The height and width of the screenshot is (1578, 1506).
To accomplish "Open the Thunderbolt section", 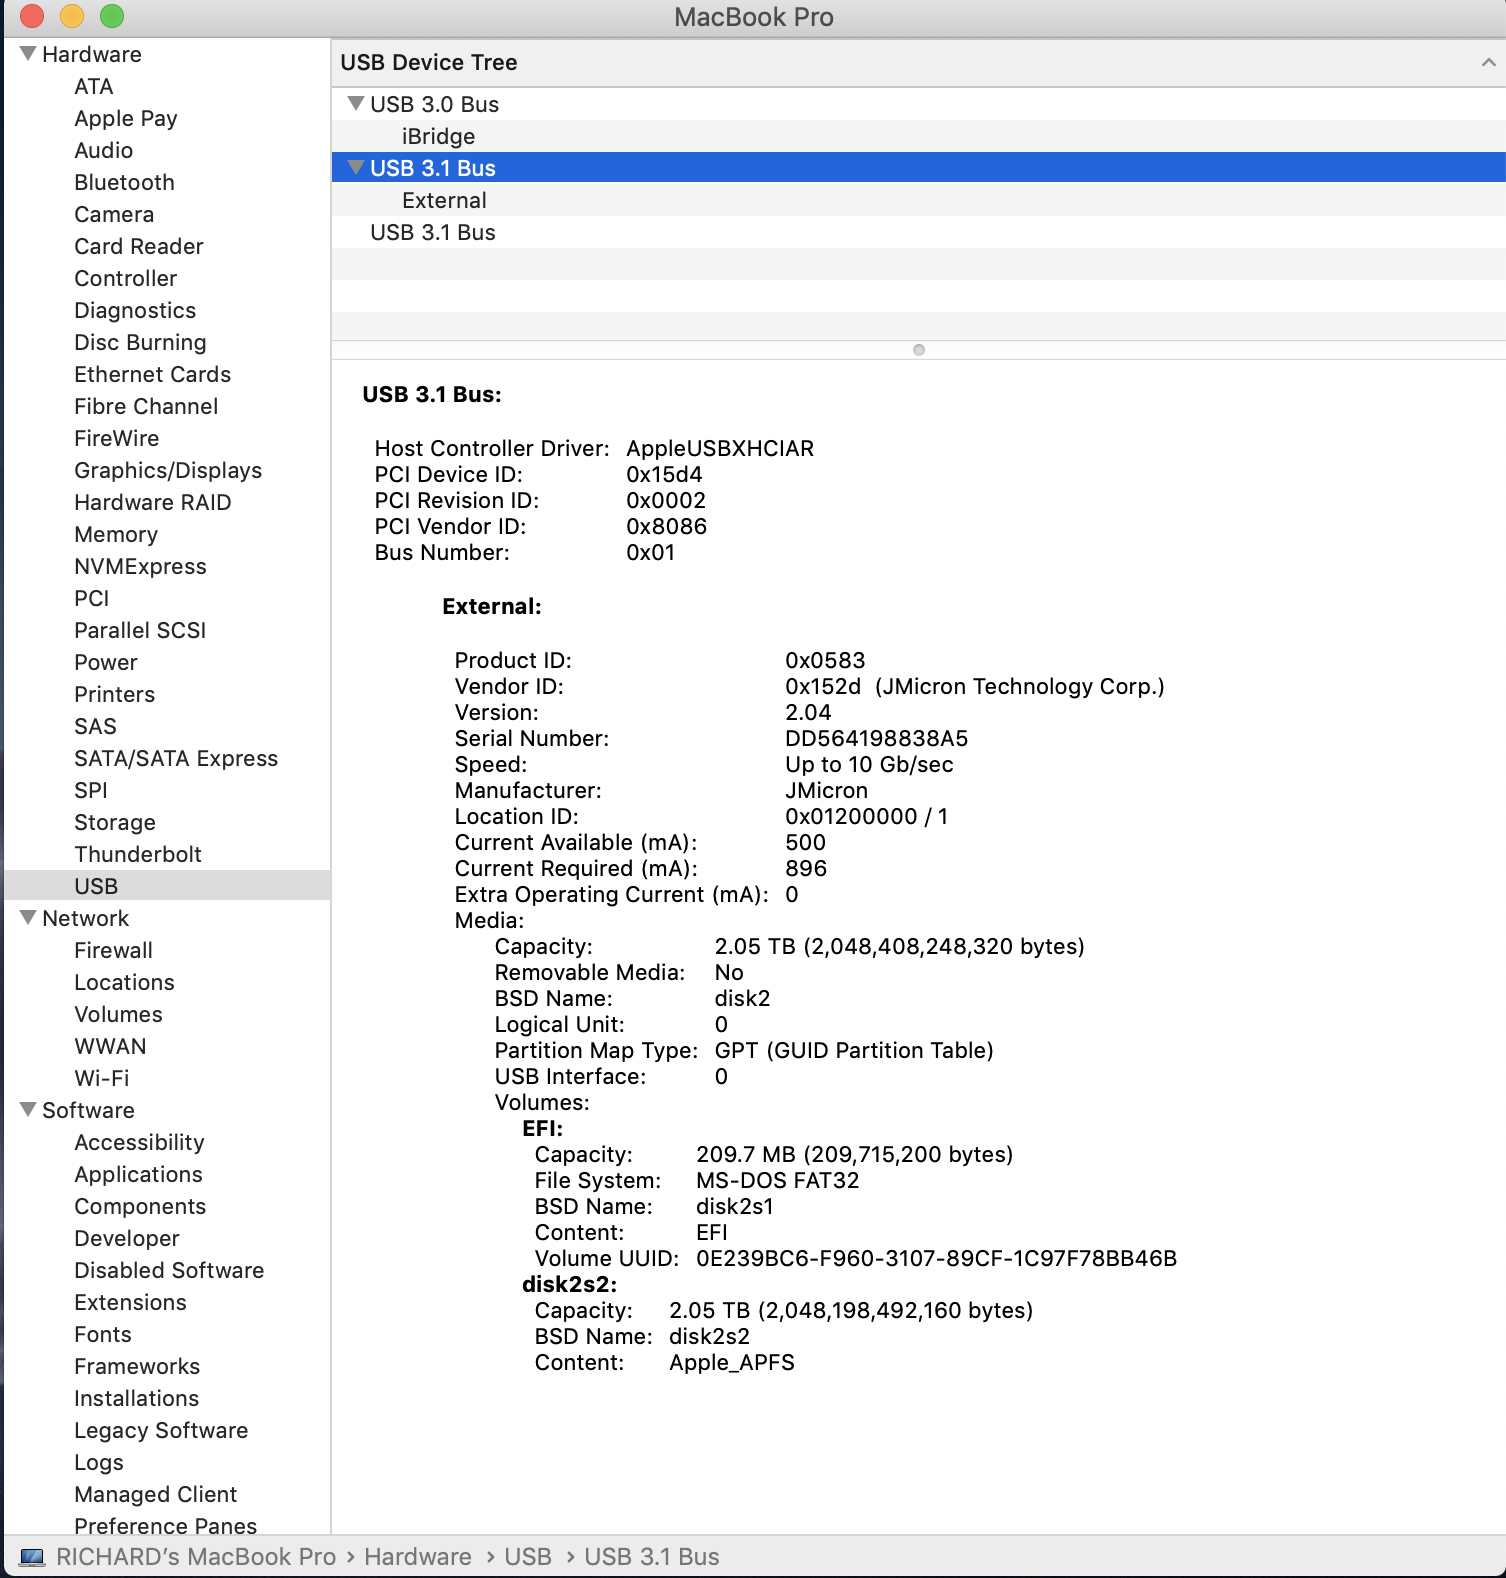I will click(138, 854).
